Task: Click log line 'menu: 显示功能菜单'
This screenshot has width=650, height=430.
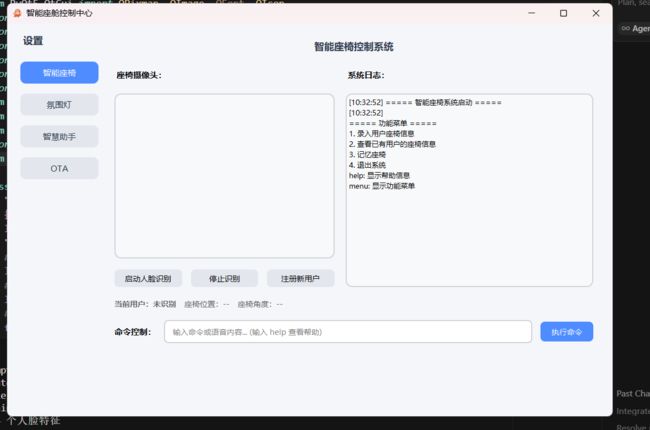Action: (x=382, y=186)
